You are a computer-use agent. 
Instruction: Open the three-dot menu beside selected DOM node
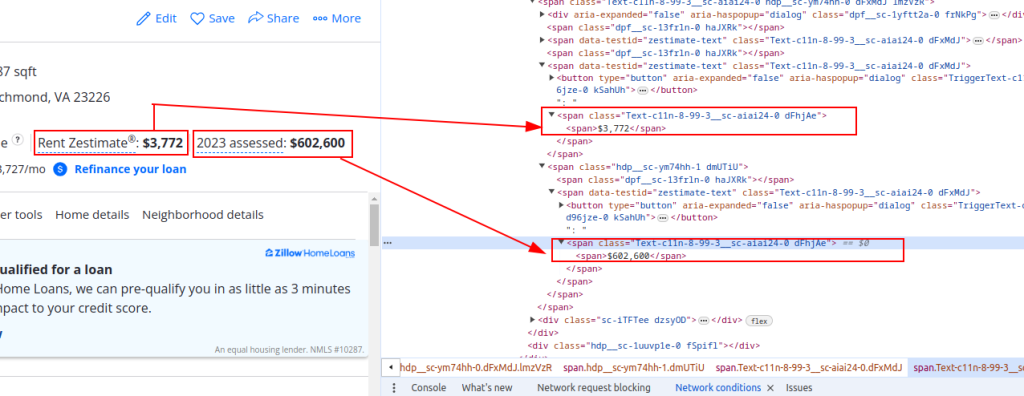click(x=387, y=242)
